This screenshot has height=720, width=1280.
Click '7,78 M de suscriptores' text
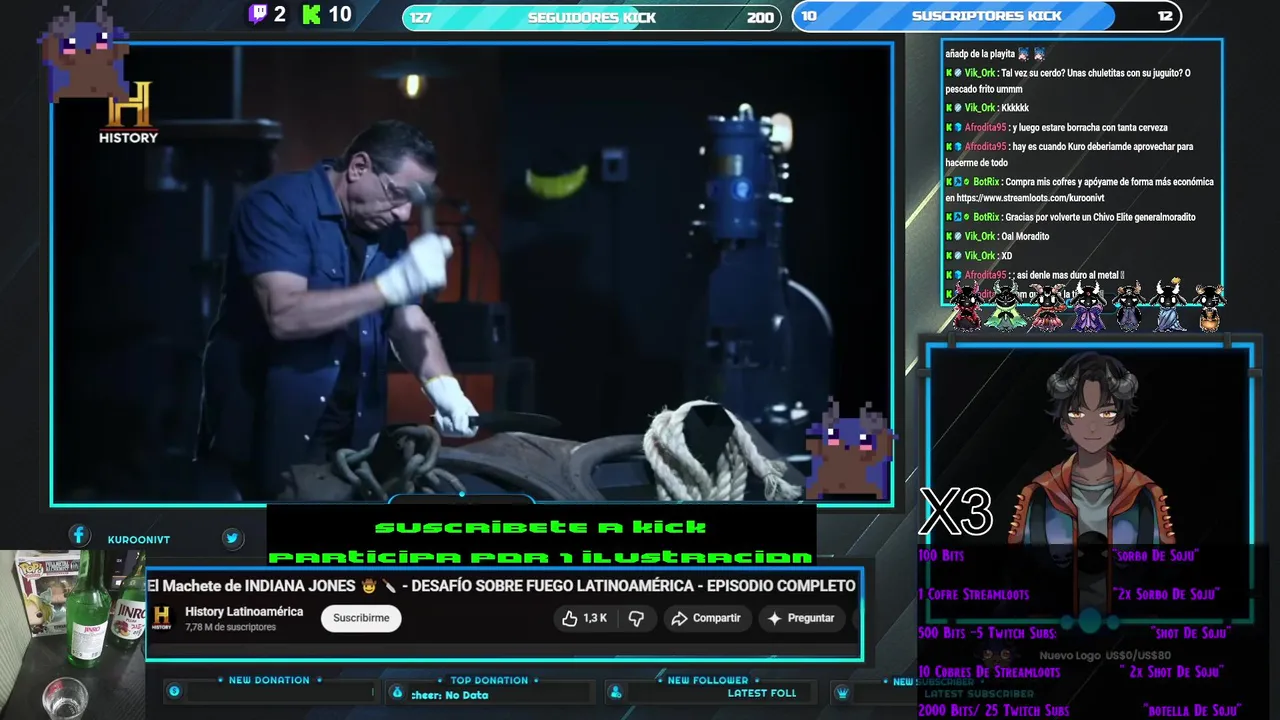pyautogui.click(x=230, y=627)
